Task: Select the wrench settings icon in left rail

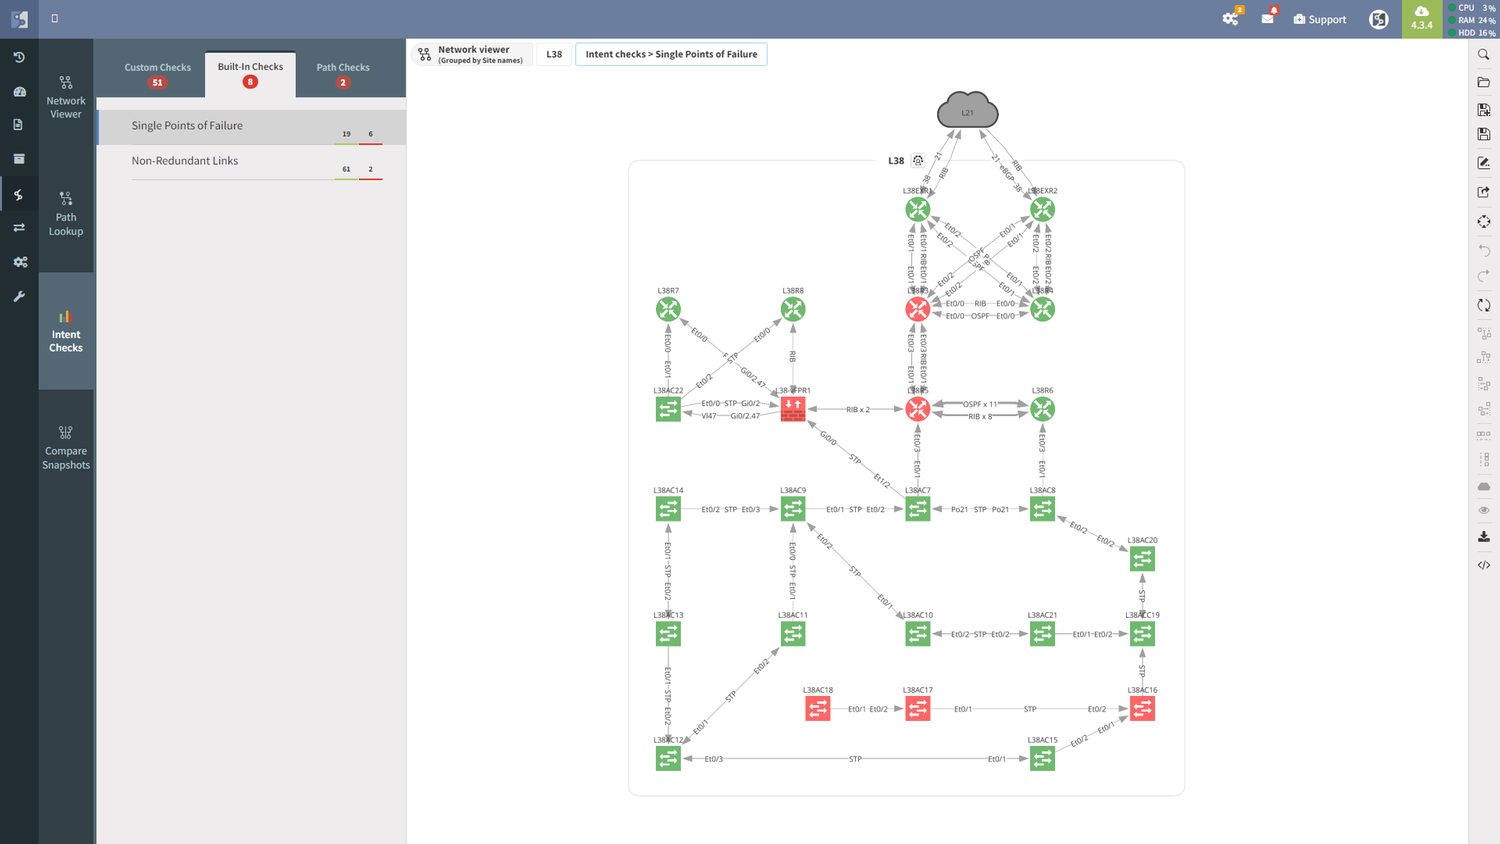Action: [18, 296]
